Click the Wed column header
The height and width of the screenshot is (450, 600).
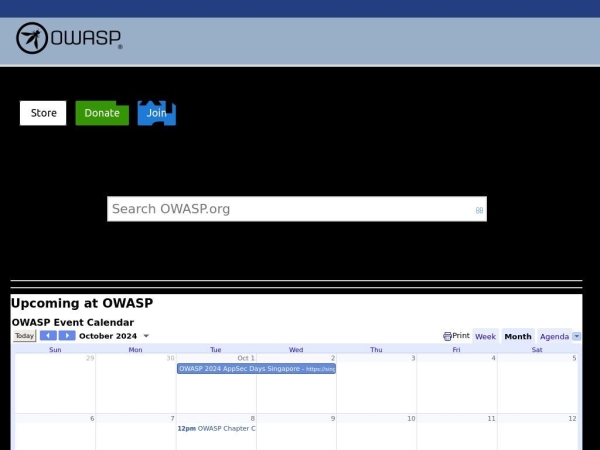click(x=296, y=350)
